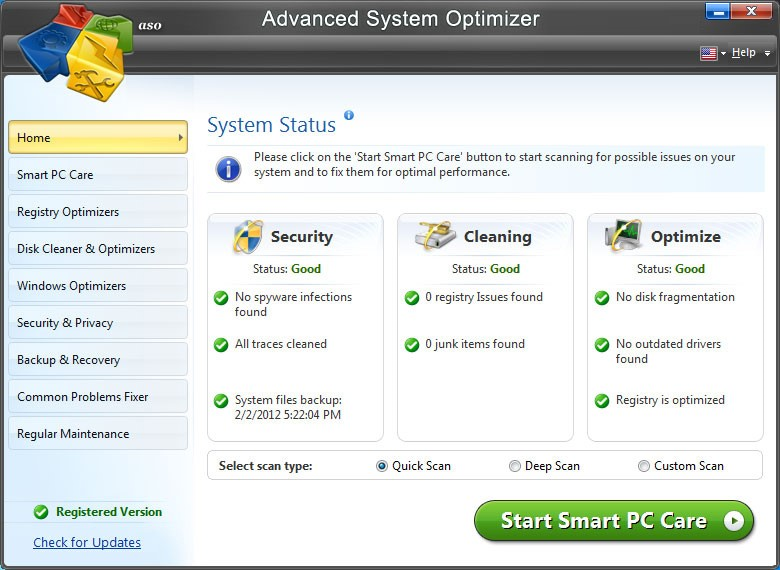Click the green check next to All traces cleaned

(x=221, y=345)
